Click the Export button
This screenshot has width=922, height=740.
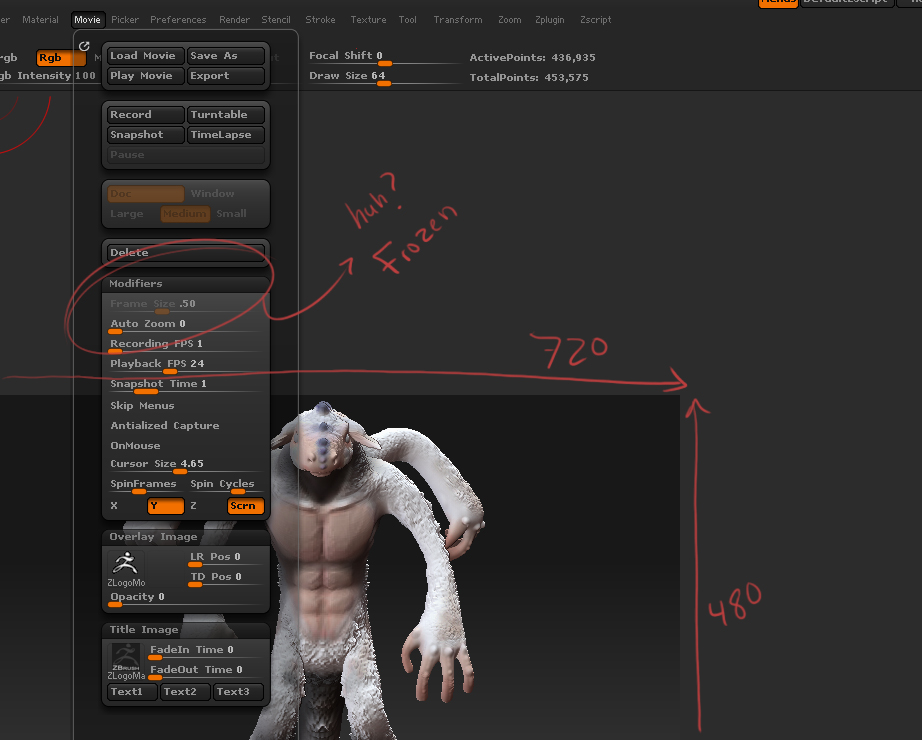tap(226, 76)
